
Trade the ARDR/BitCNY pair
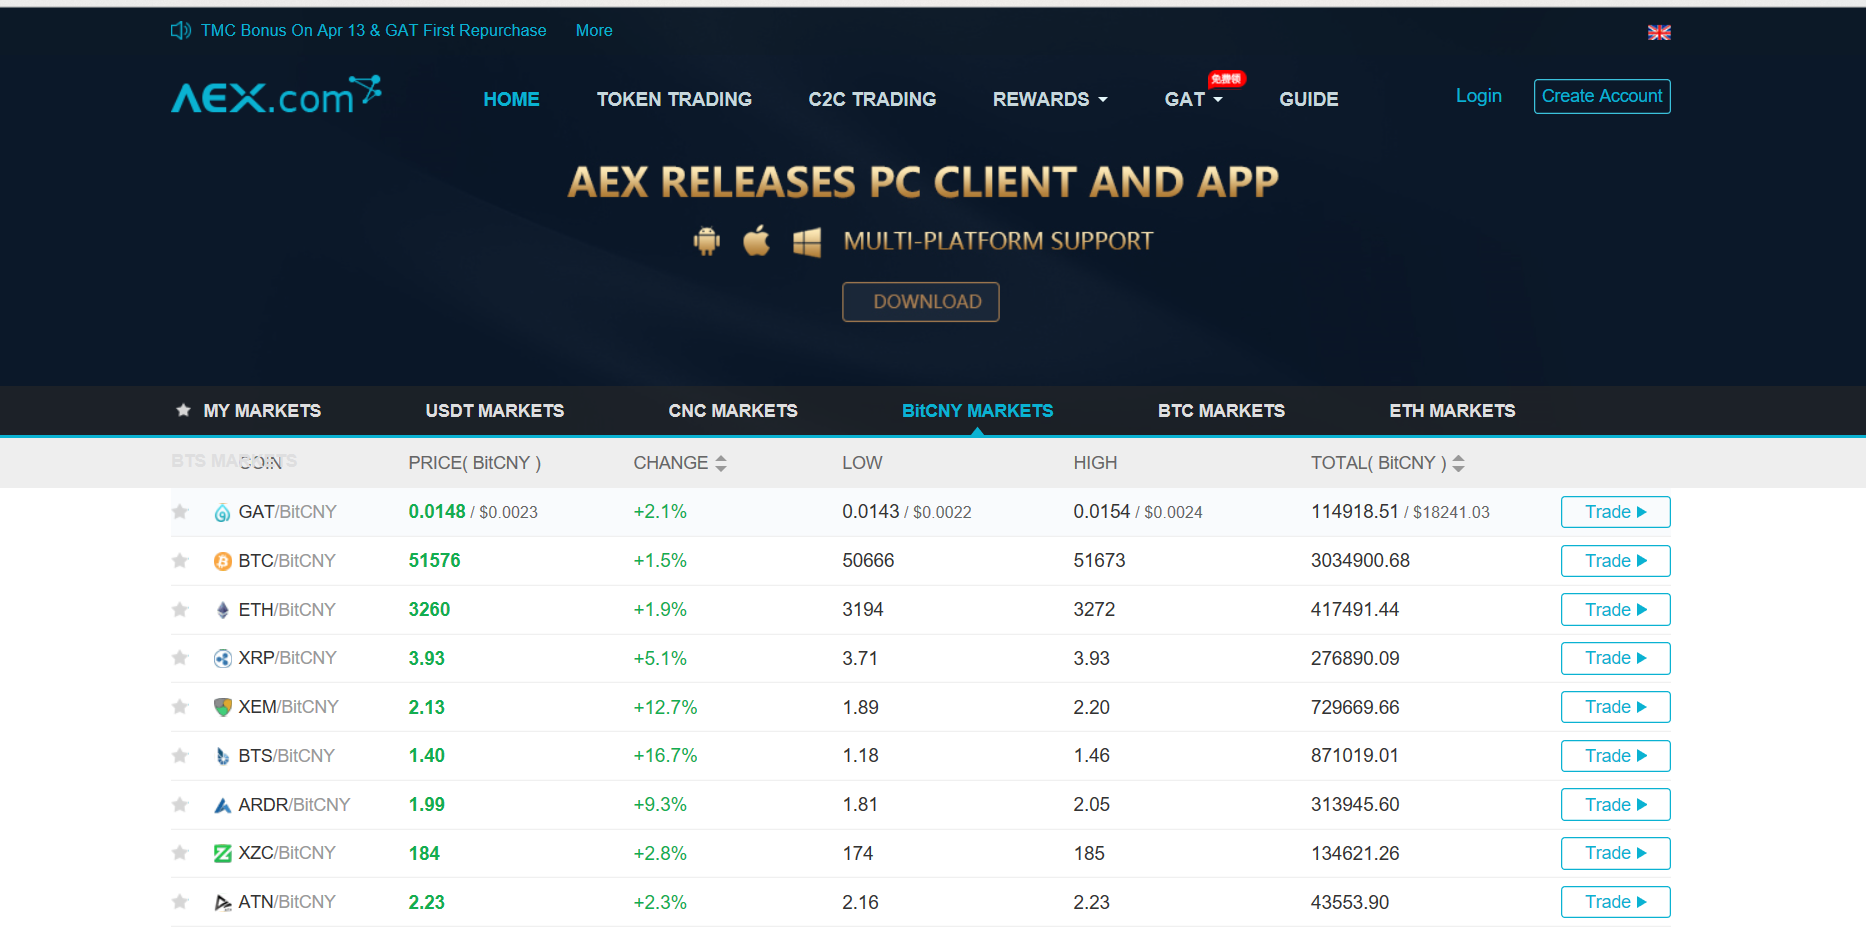point(1615,805)
